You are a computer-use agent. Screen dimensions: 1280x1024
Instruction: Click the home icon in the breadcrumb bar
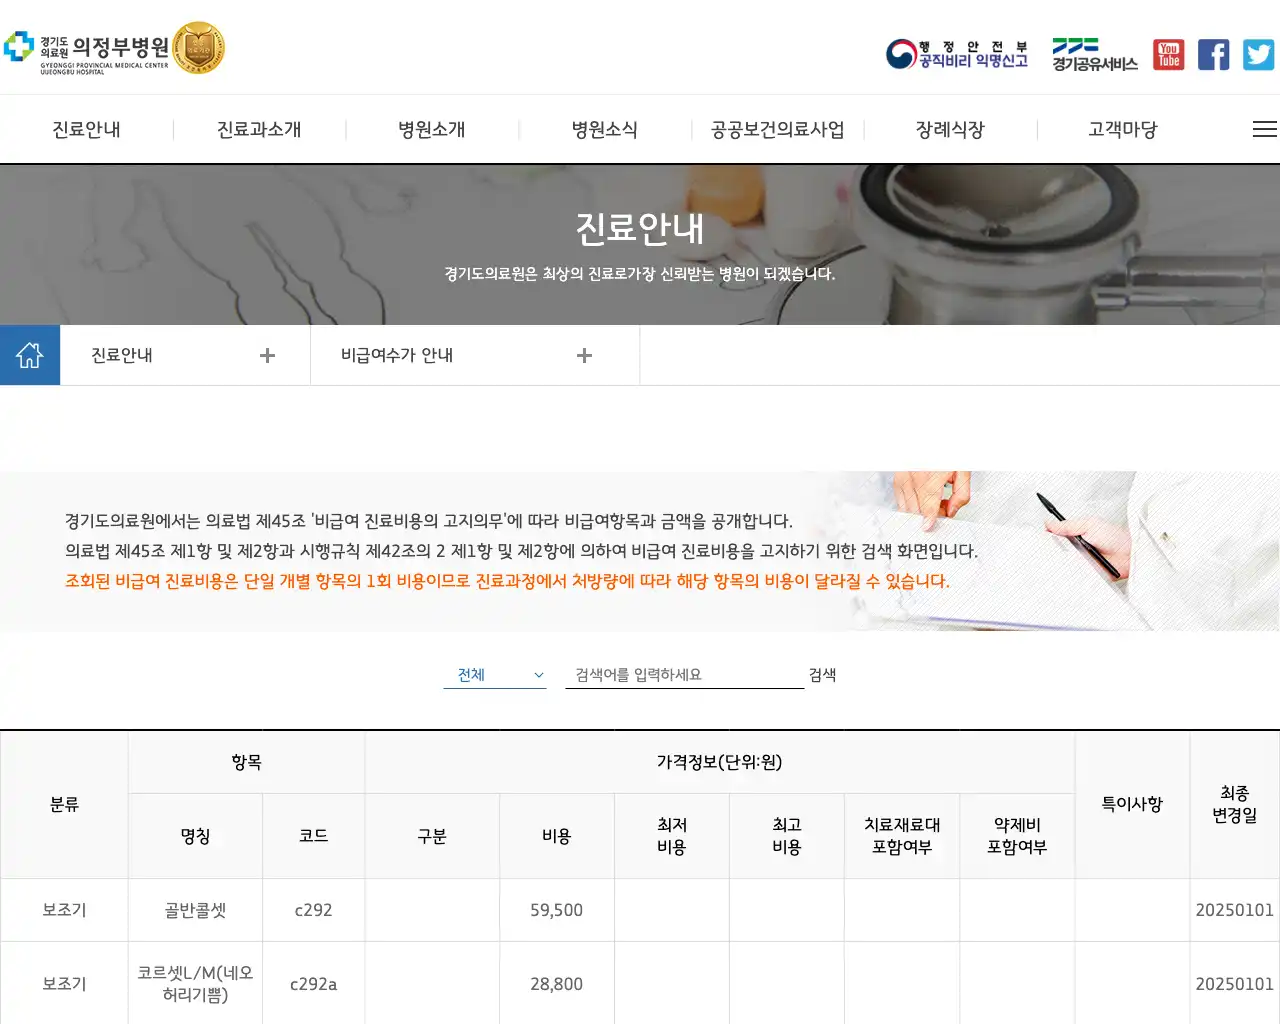30,354
